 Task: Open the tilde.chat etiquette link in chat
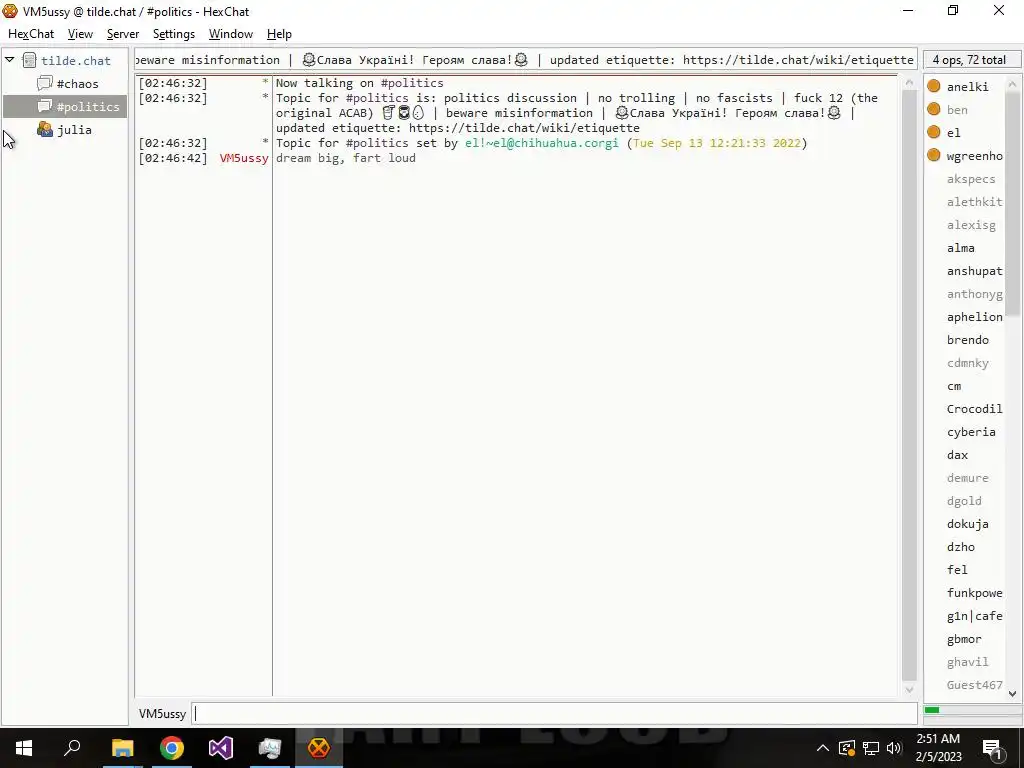coord(524,128)
